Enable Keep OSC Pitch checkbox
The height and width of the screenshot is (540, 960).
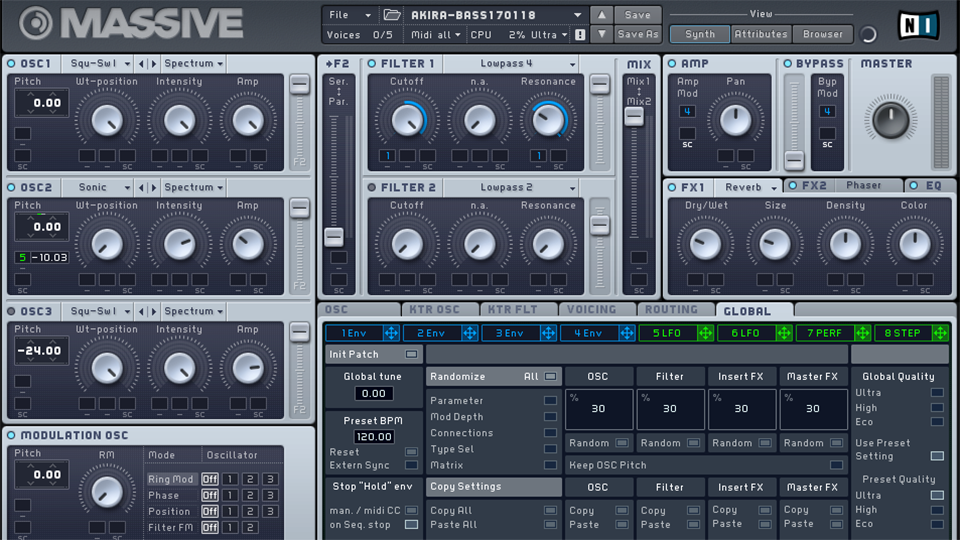click(x=836, y=465)
